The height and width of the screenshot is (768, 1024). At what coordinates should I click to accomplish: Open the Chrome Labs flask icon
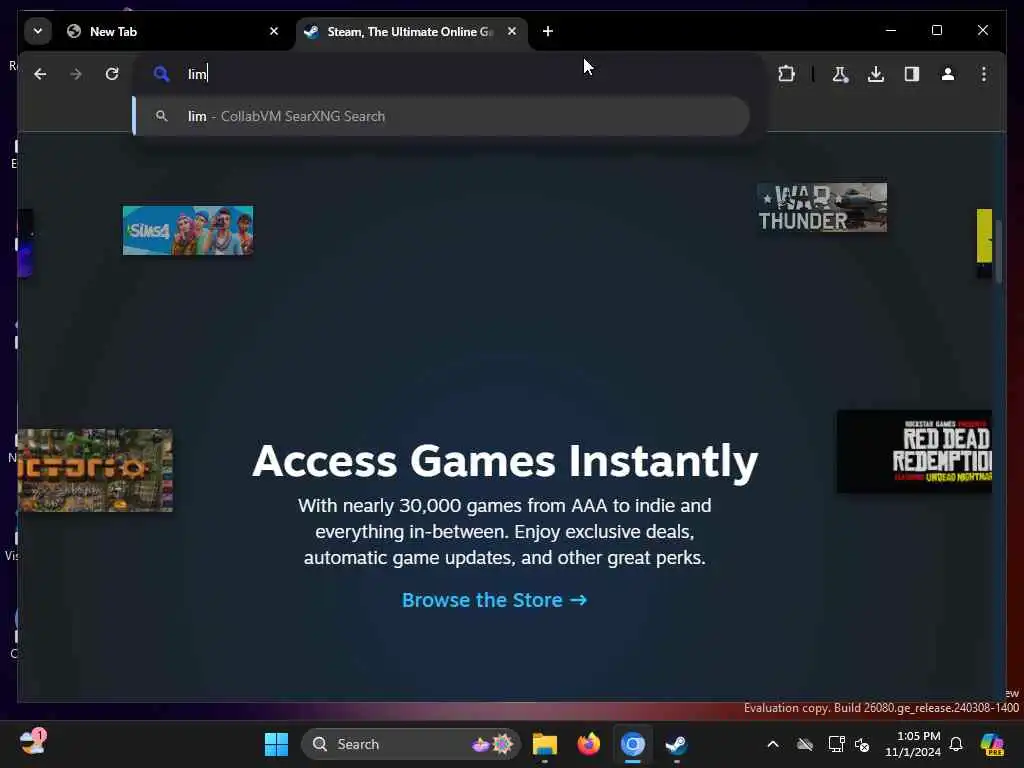(x=840, y=74)
